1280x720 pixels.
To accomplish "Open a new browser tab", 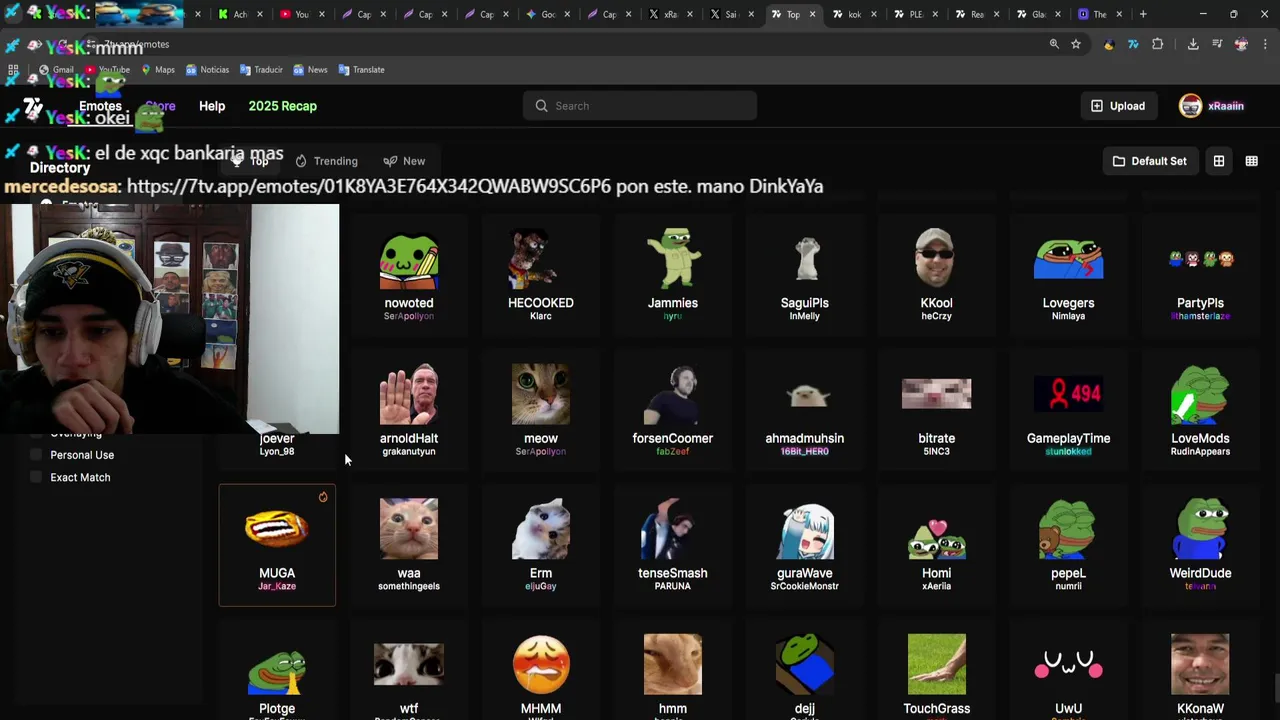I will (x=1143, y=14).
